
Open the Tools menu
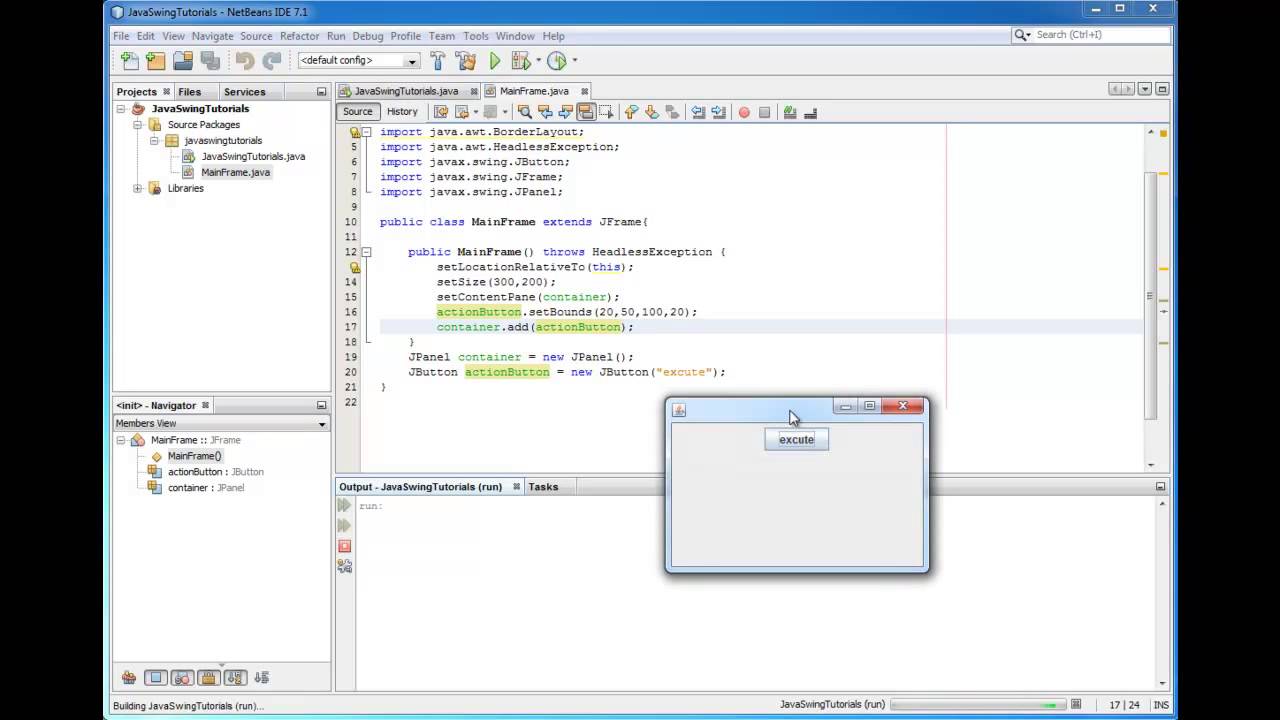[476, 36]
